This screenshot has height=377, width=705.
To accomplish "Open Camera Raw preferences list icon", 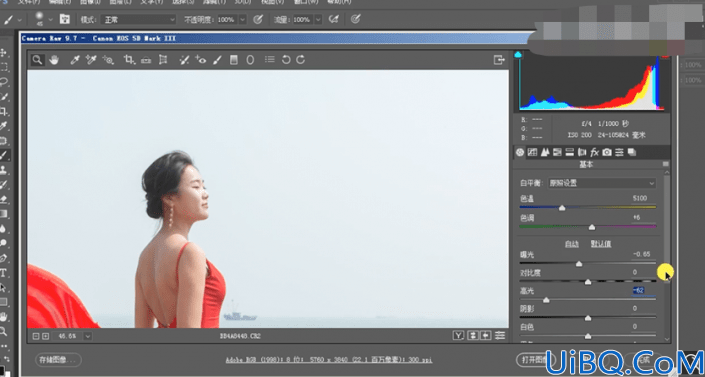I will (270, 59).
